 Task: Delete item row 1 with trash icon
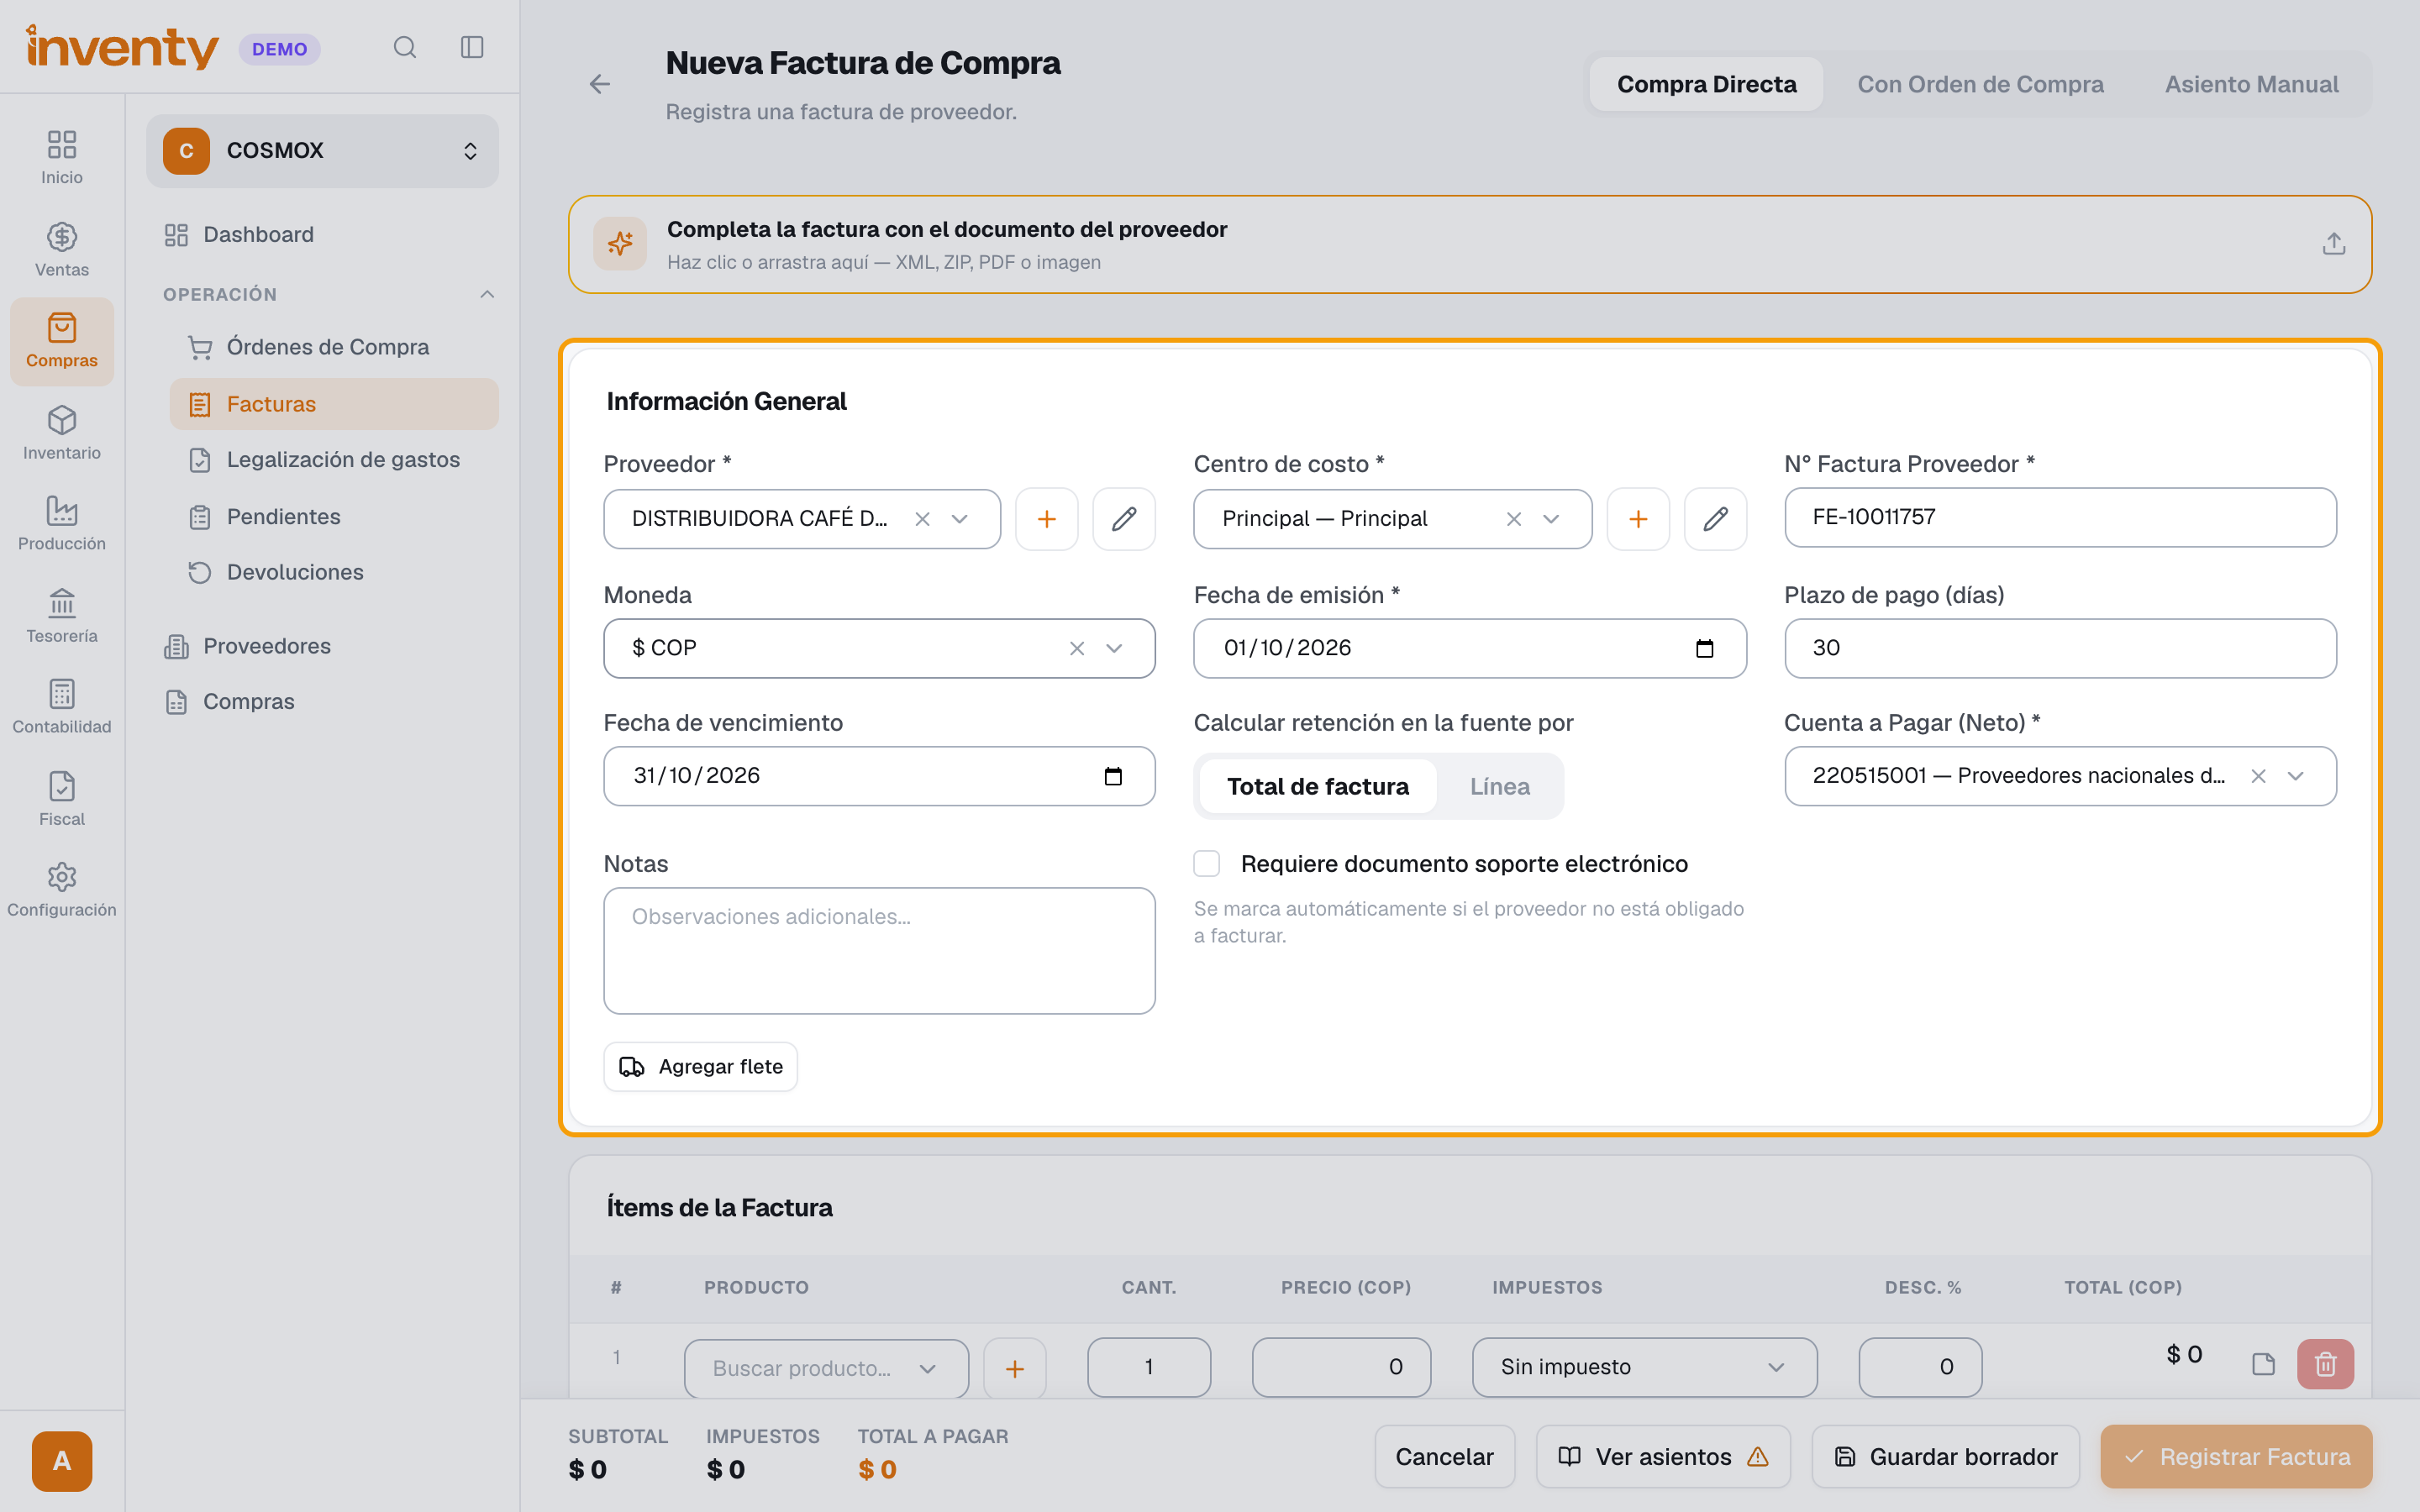point(2325,1364)
